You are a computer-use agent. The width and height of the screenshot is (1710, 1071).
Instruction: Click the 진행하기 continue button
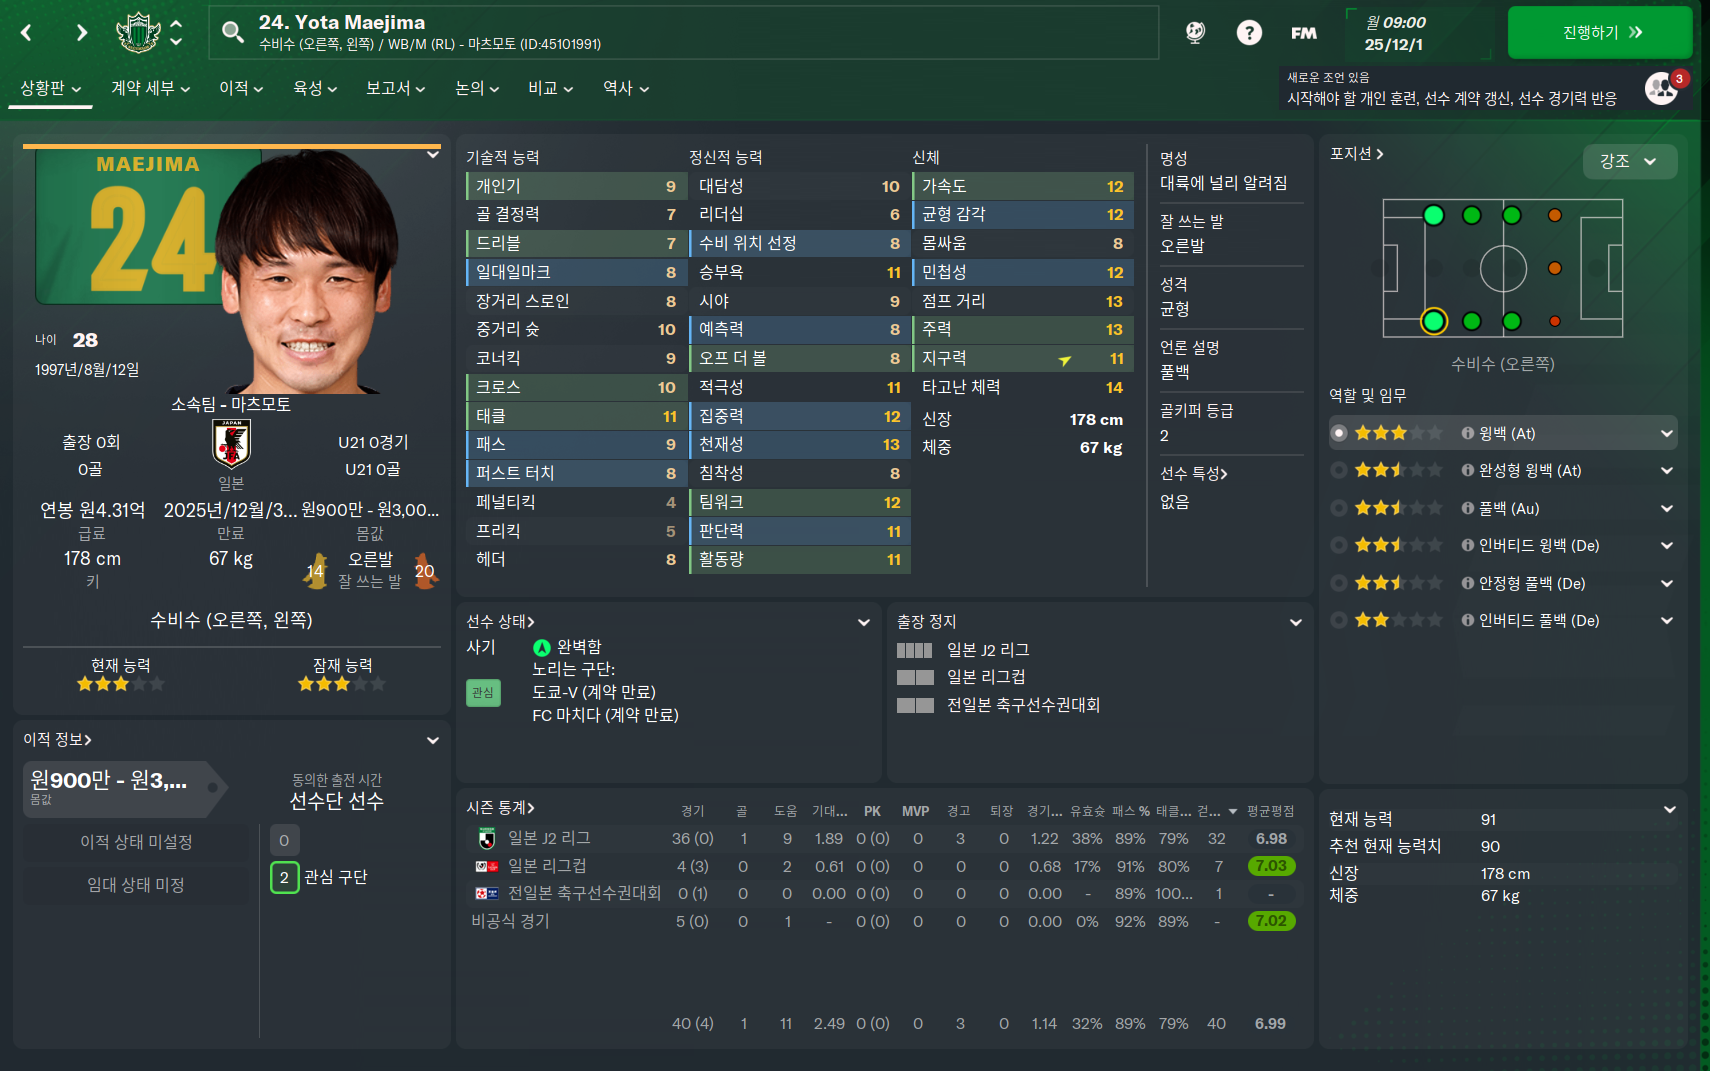tap(1600, 33)
